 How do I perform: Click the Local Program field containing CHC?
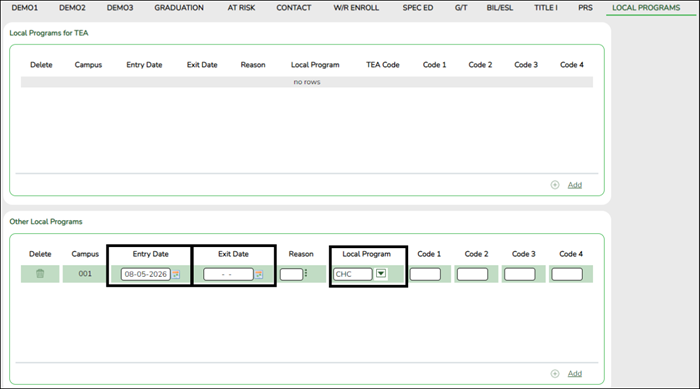pyautogui.click(x=353, y=274)
